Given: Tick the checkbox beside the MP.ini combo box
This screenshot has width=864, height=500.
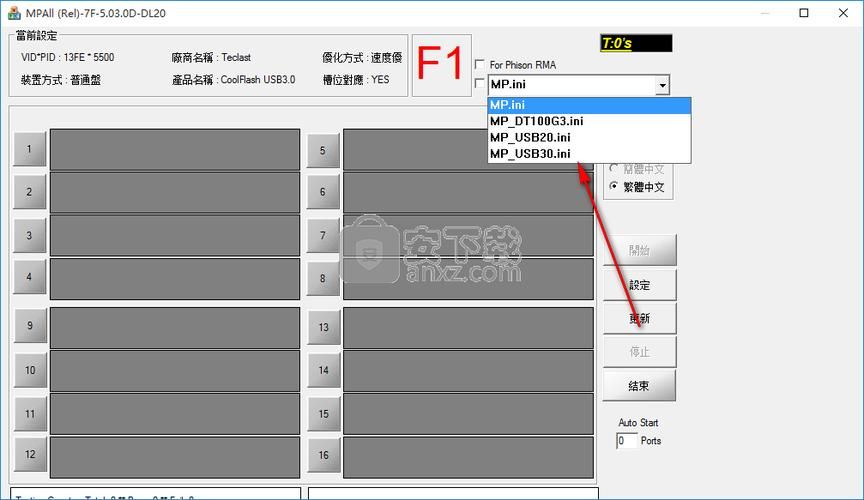Looking at the screenshot, I should tap(480, 83).
